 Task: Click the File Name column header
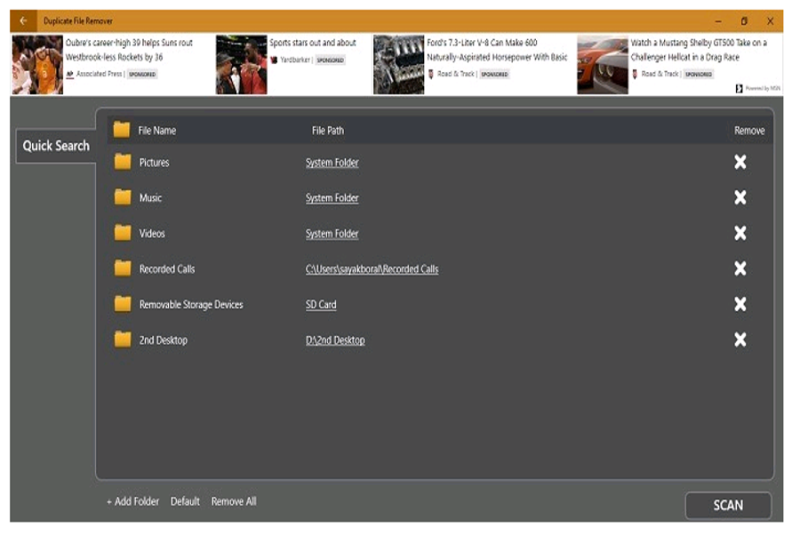click(157, 131)
